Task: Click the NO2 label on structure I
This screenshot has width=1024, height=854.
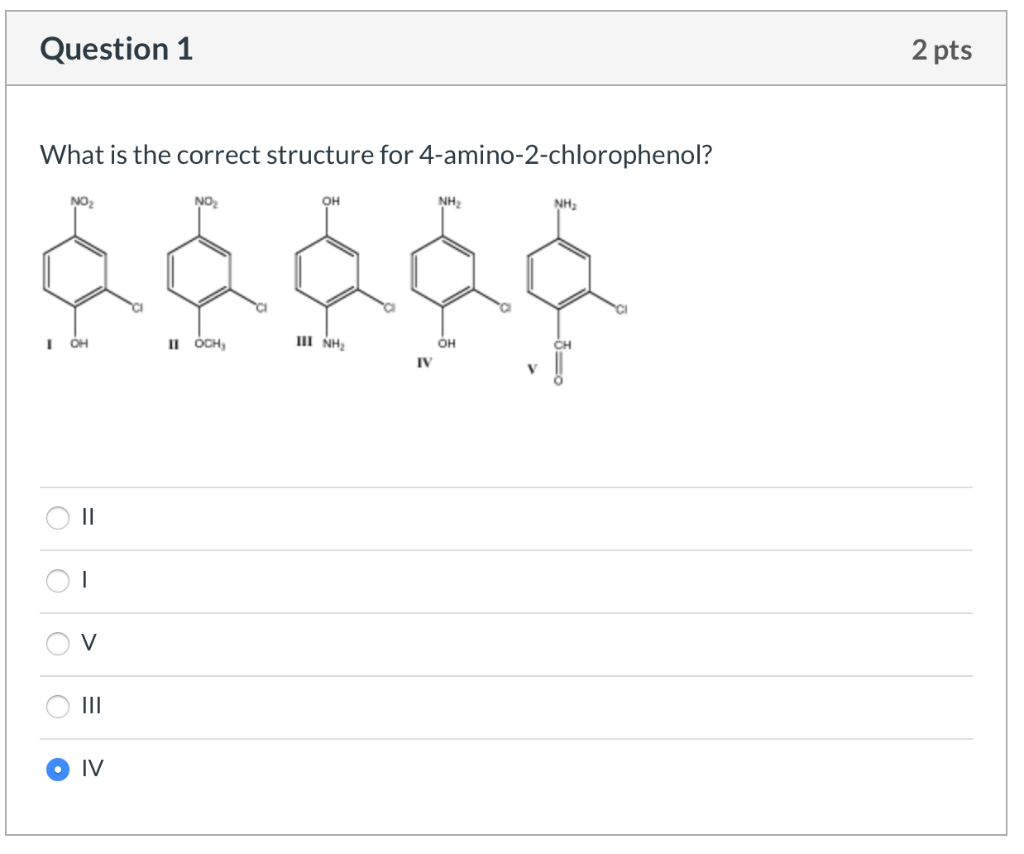Action: pos(80,200)
